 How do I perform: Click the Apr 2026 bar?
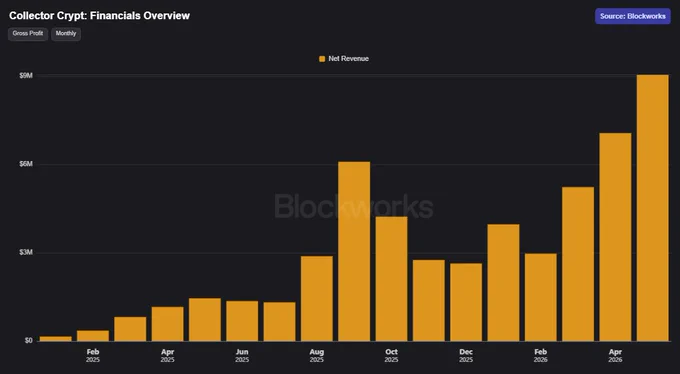[615, 237]
